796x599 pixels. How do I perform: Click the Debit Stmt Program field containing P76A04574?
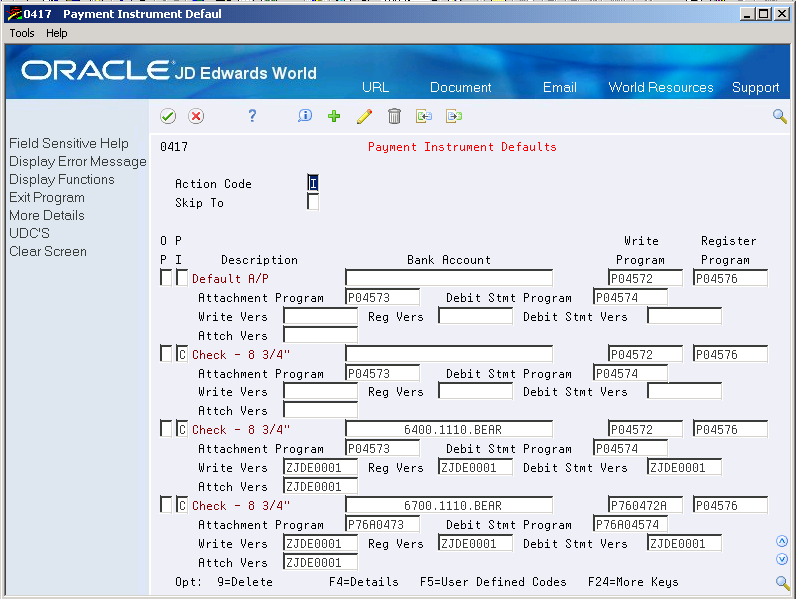[x=630, y=524]
